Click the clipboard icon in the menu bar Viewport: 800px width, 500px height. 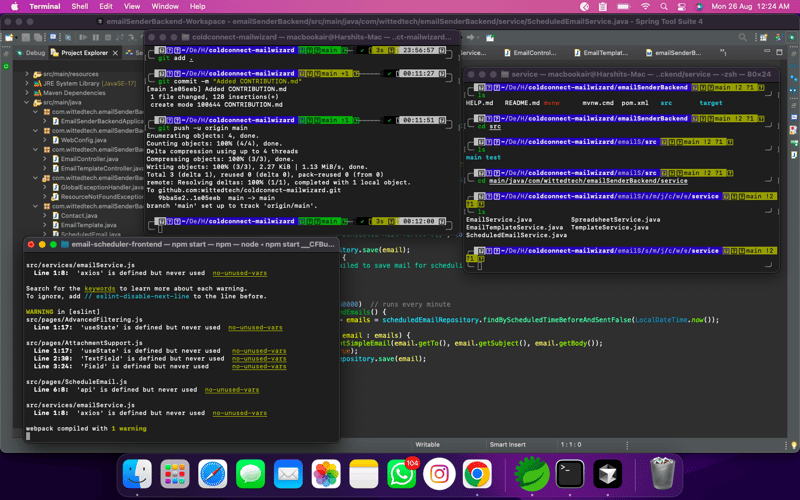click(x=603, y=7)
